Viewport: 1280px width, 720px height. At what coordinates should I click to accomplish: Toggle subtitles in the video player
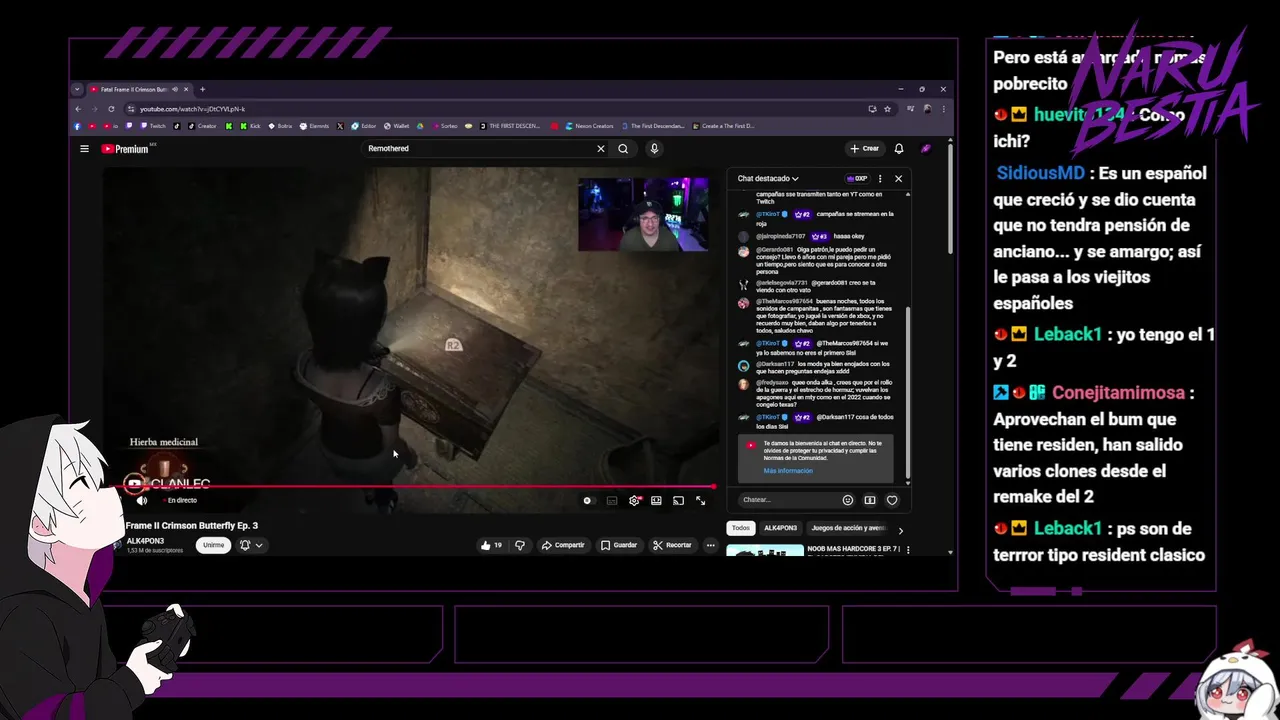pyautogui.click(x=612, y=500)
